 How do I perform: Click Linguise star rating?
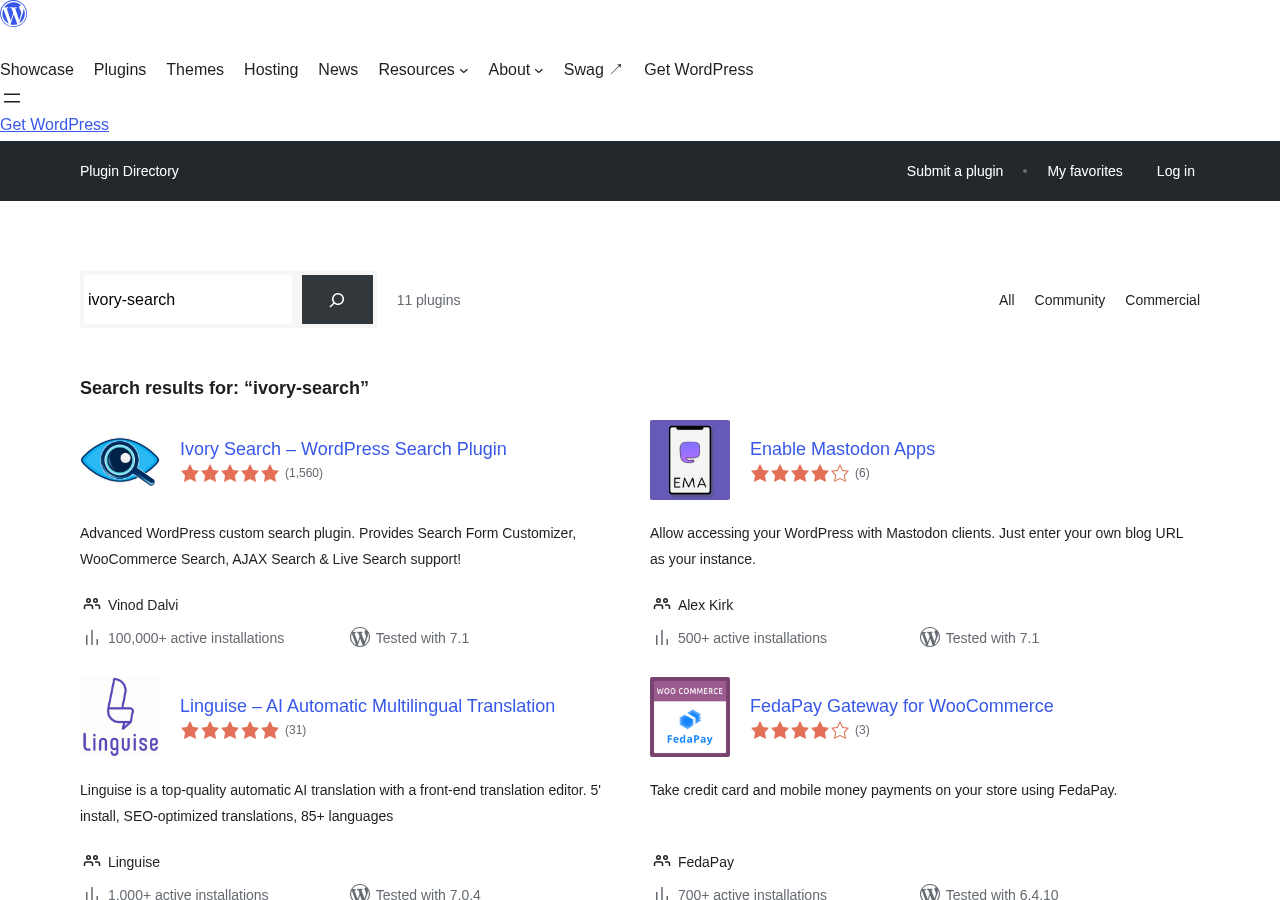click(x=230, y=730)
